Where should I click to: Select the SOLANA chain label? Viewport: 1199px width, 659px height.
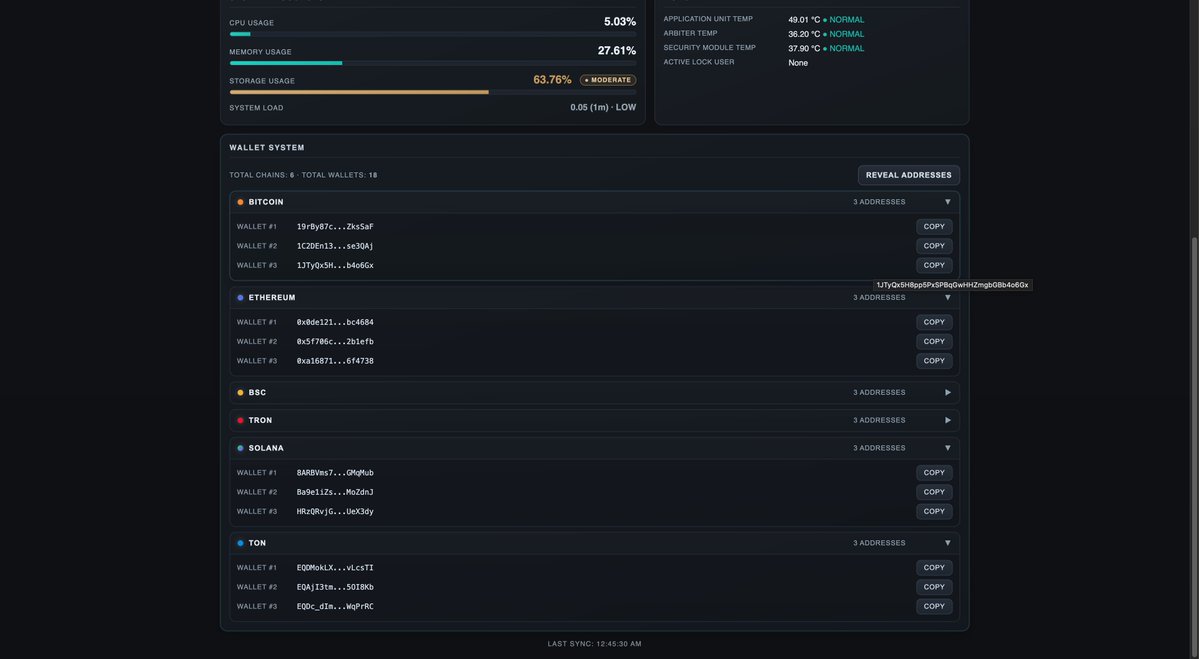[266, 448]
